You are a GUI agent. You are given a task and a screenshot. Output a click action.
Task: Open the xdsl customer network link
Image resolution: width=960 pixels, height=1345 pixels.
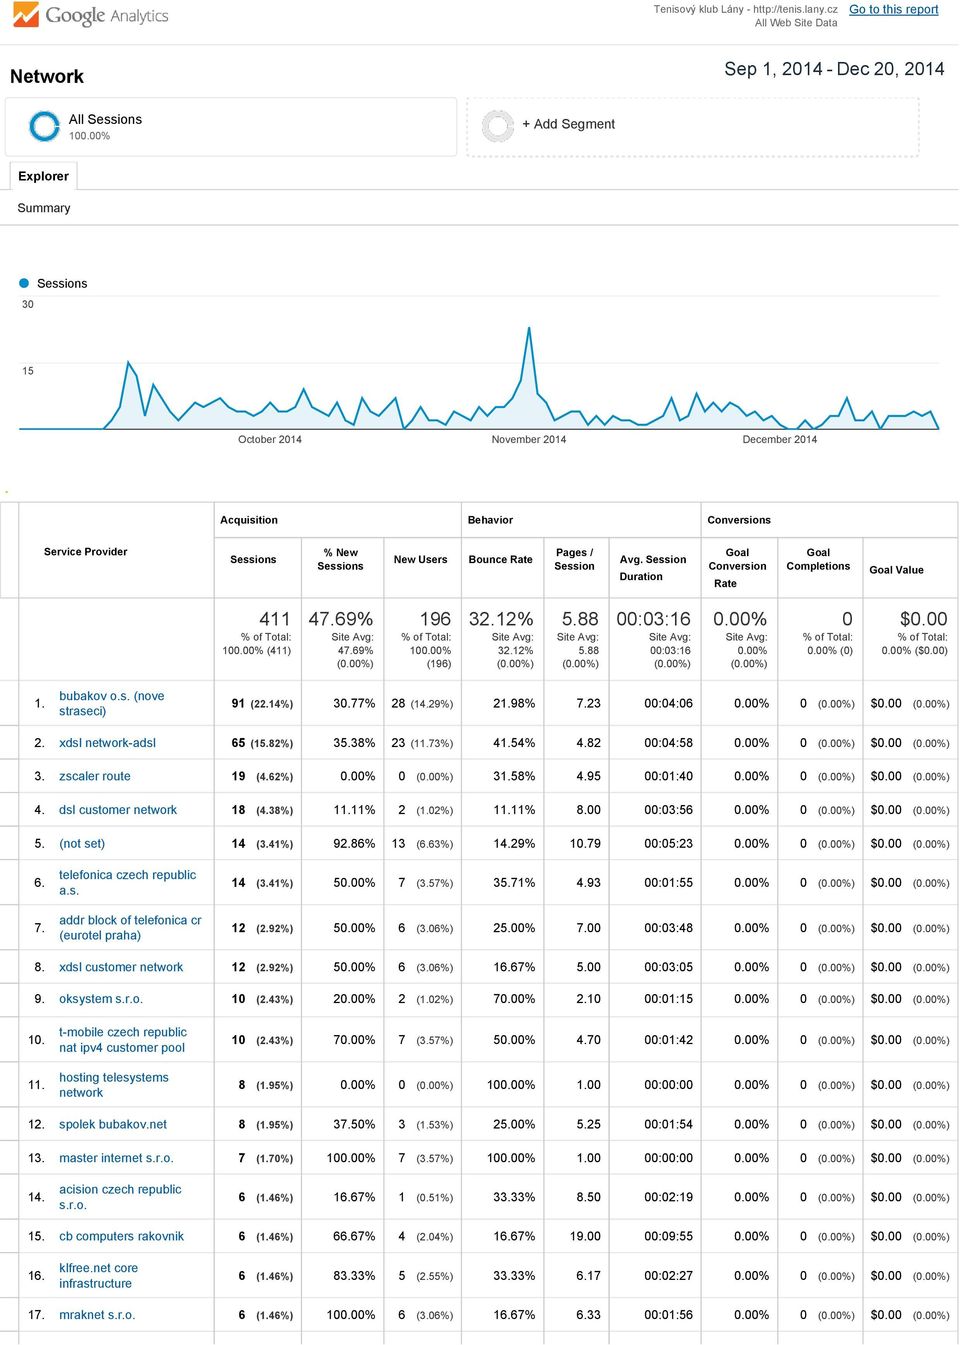[x=121, y=967]
